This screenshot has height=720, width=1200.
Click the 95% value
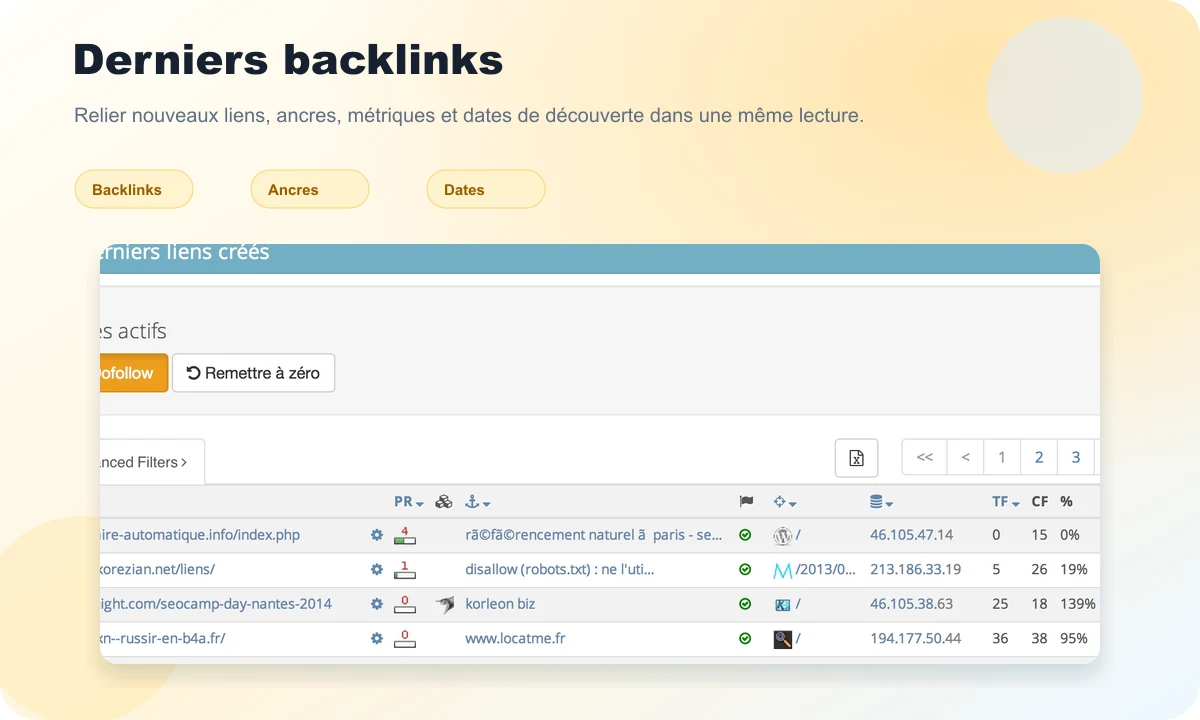(1074, 638)
